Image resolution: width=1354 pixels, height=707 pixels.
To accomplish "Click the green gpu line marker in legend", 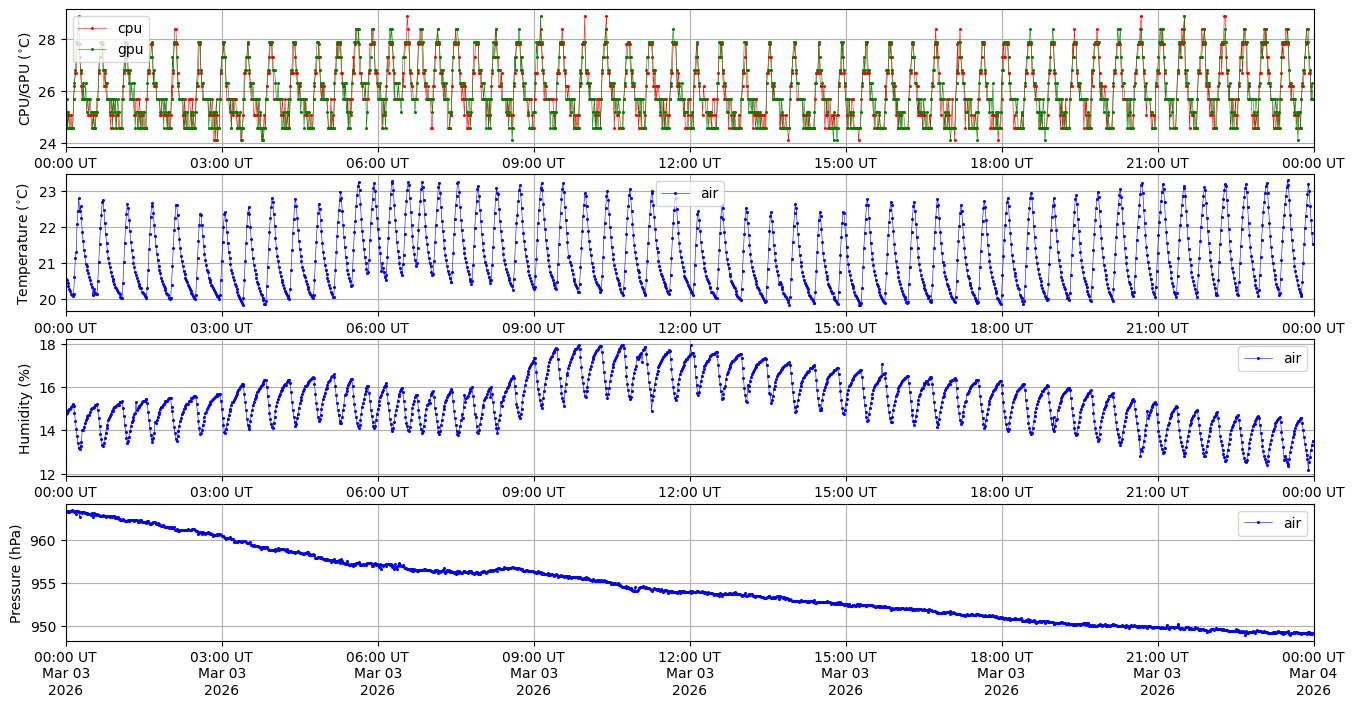I will pos(92,48).
